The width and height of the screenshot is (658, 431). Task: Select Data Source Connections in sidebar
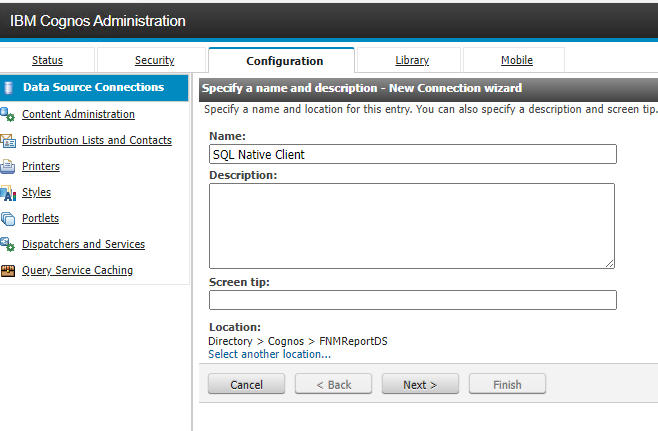93,87
